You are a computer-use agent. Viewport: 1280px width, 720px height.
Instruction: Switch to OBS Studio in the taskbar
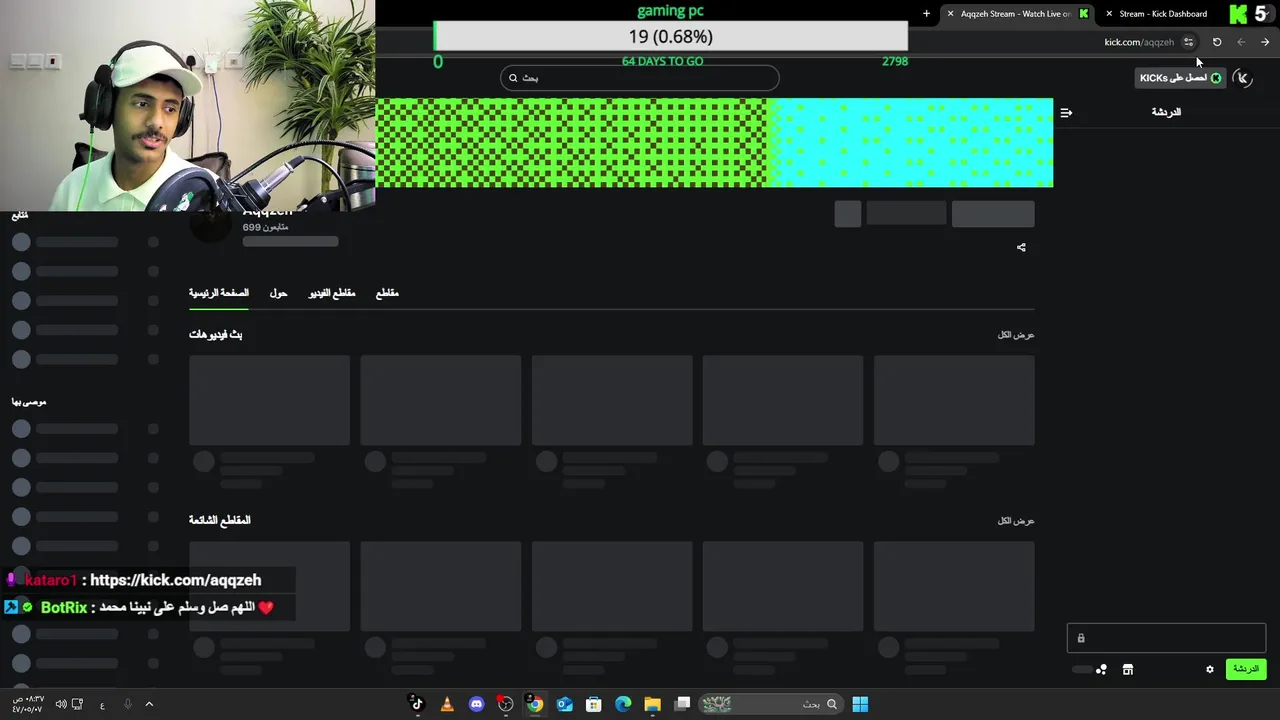click(x=505, y=704)
